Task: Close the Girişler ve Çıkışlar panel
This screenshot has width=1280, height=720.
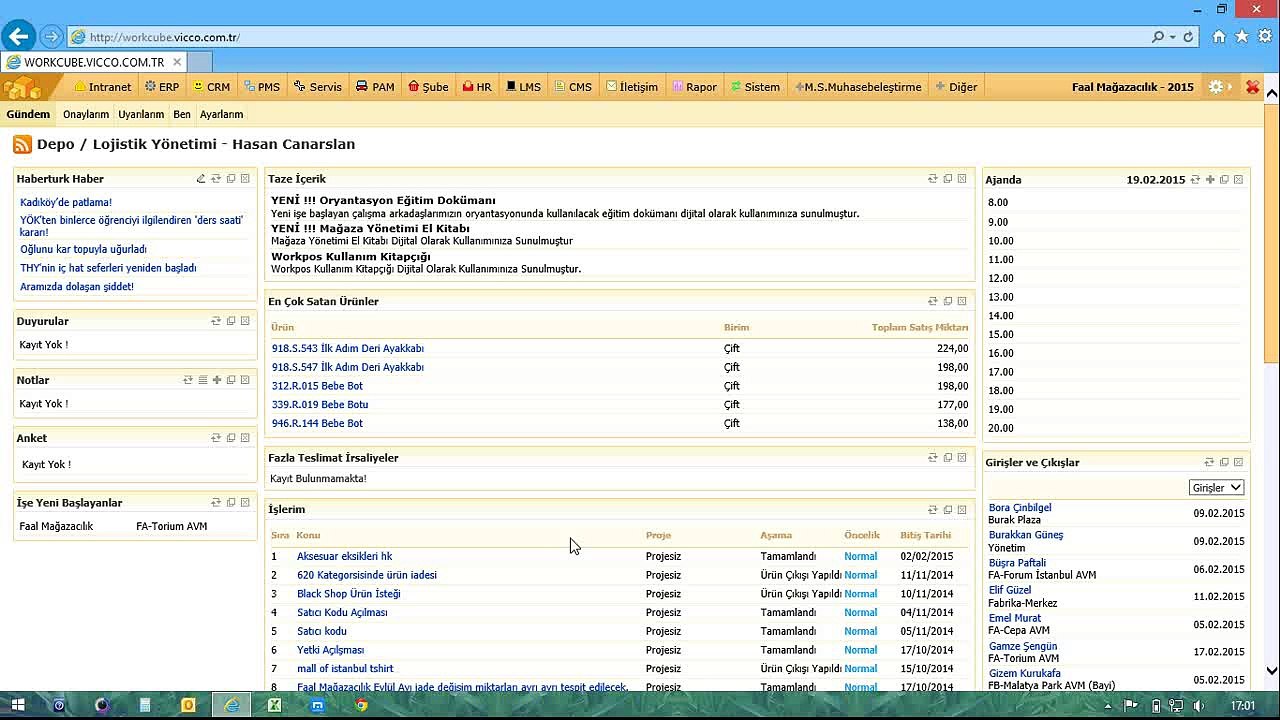Action: pos(1238,462)
